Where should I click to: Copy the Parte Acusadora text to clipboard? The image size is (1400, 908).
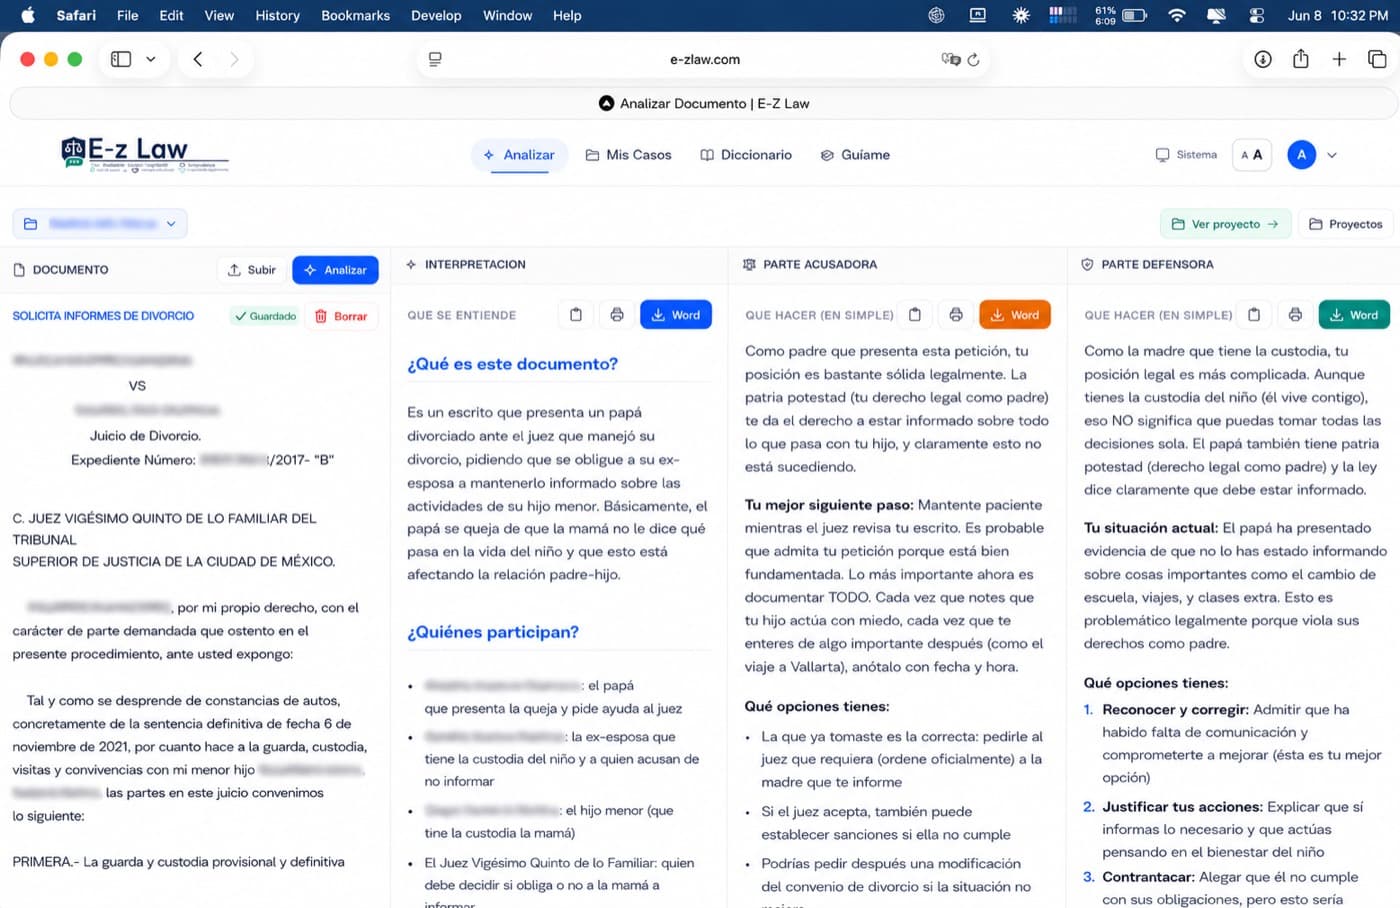point(915,315)
